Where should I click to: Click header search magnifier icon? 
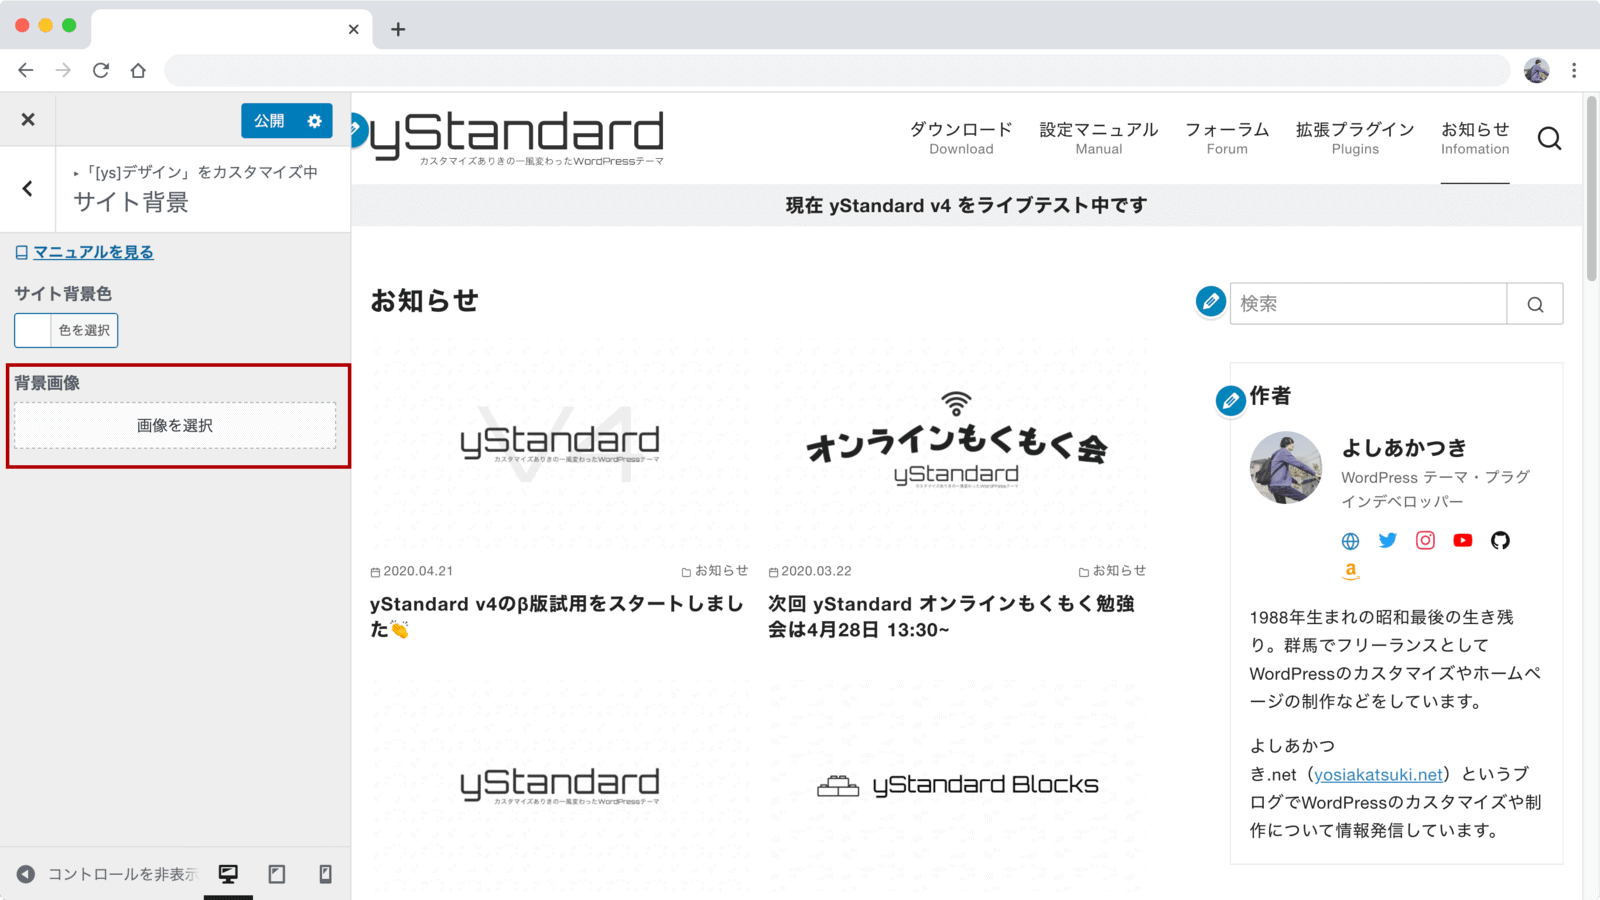[1549, 138]
